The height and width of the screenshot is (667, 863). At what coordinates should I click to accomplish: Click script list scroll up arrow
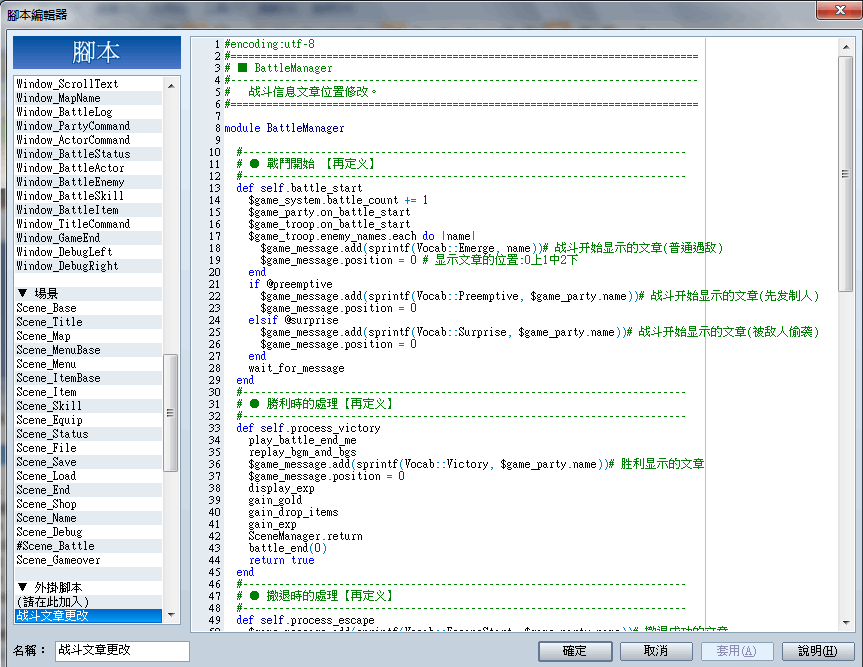point(171,85)
